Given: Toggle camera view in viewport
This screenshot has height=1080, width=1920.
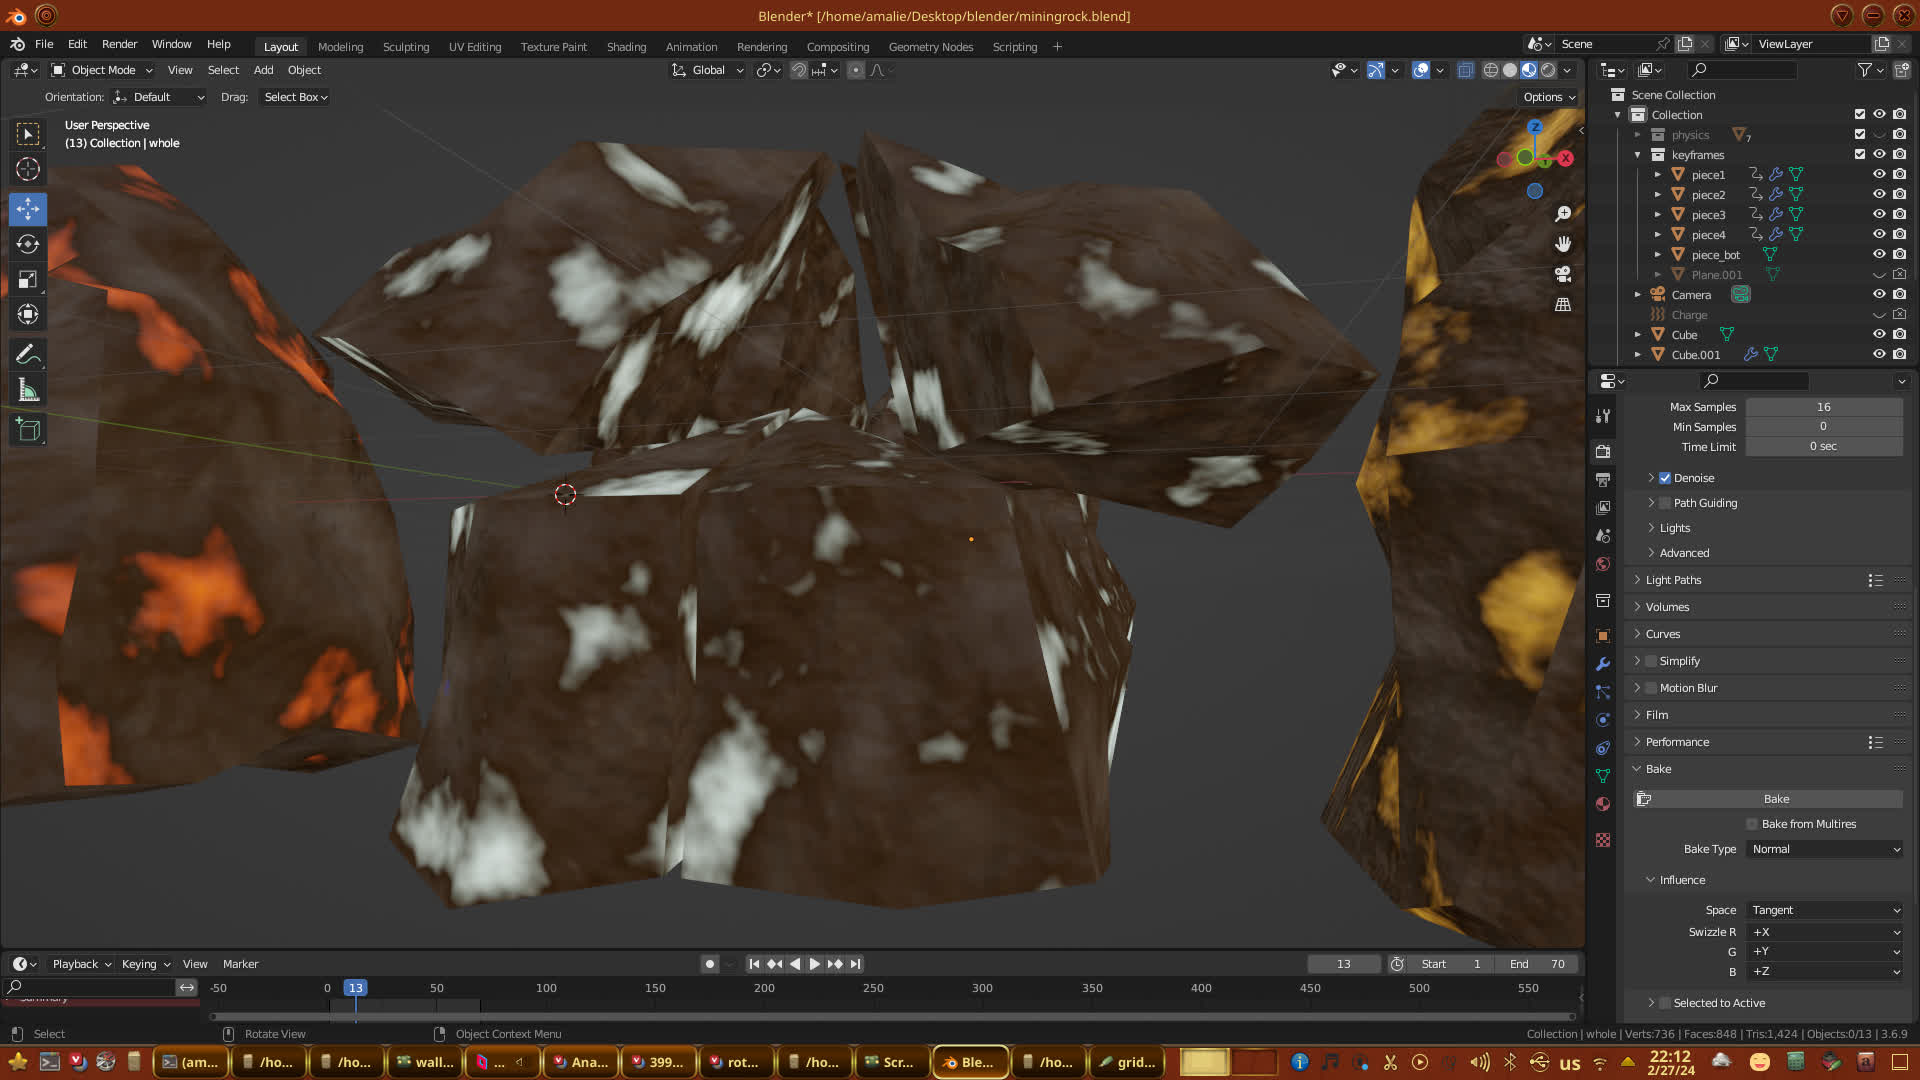Looking at the screenshot, I should (x=1563, y=274).
